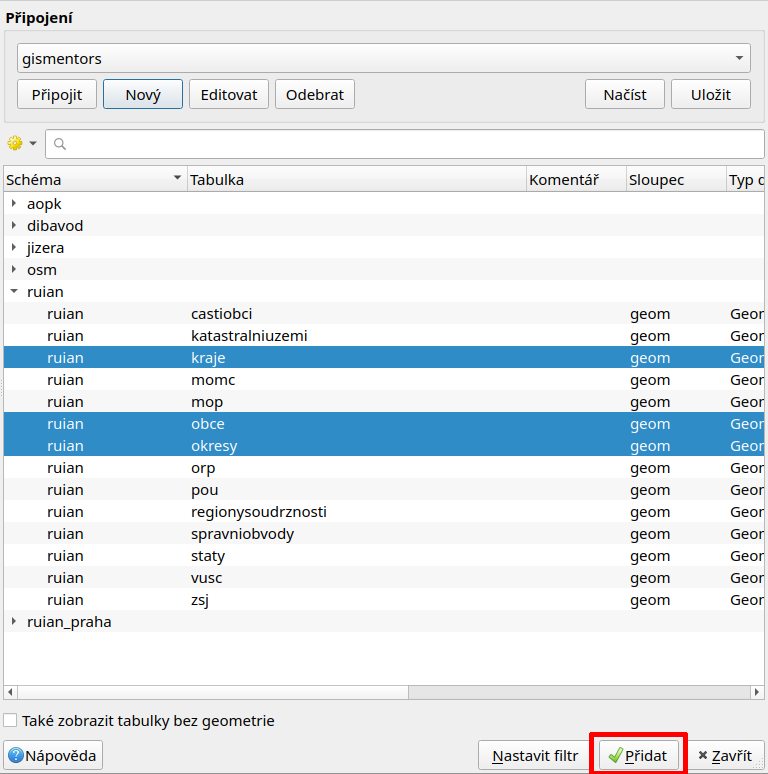Open Nastavit filtr to set filter

point(535,755)
